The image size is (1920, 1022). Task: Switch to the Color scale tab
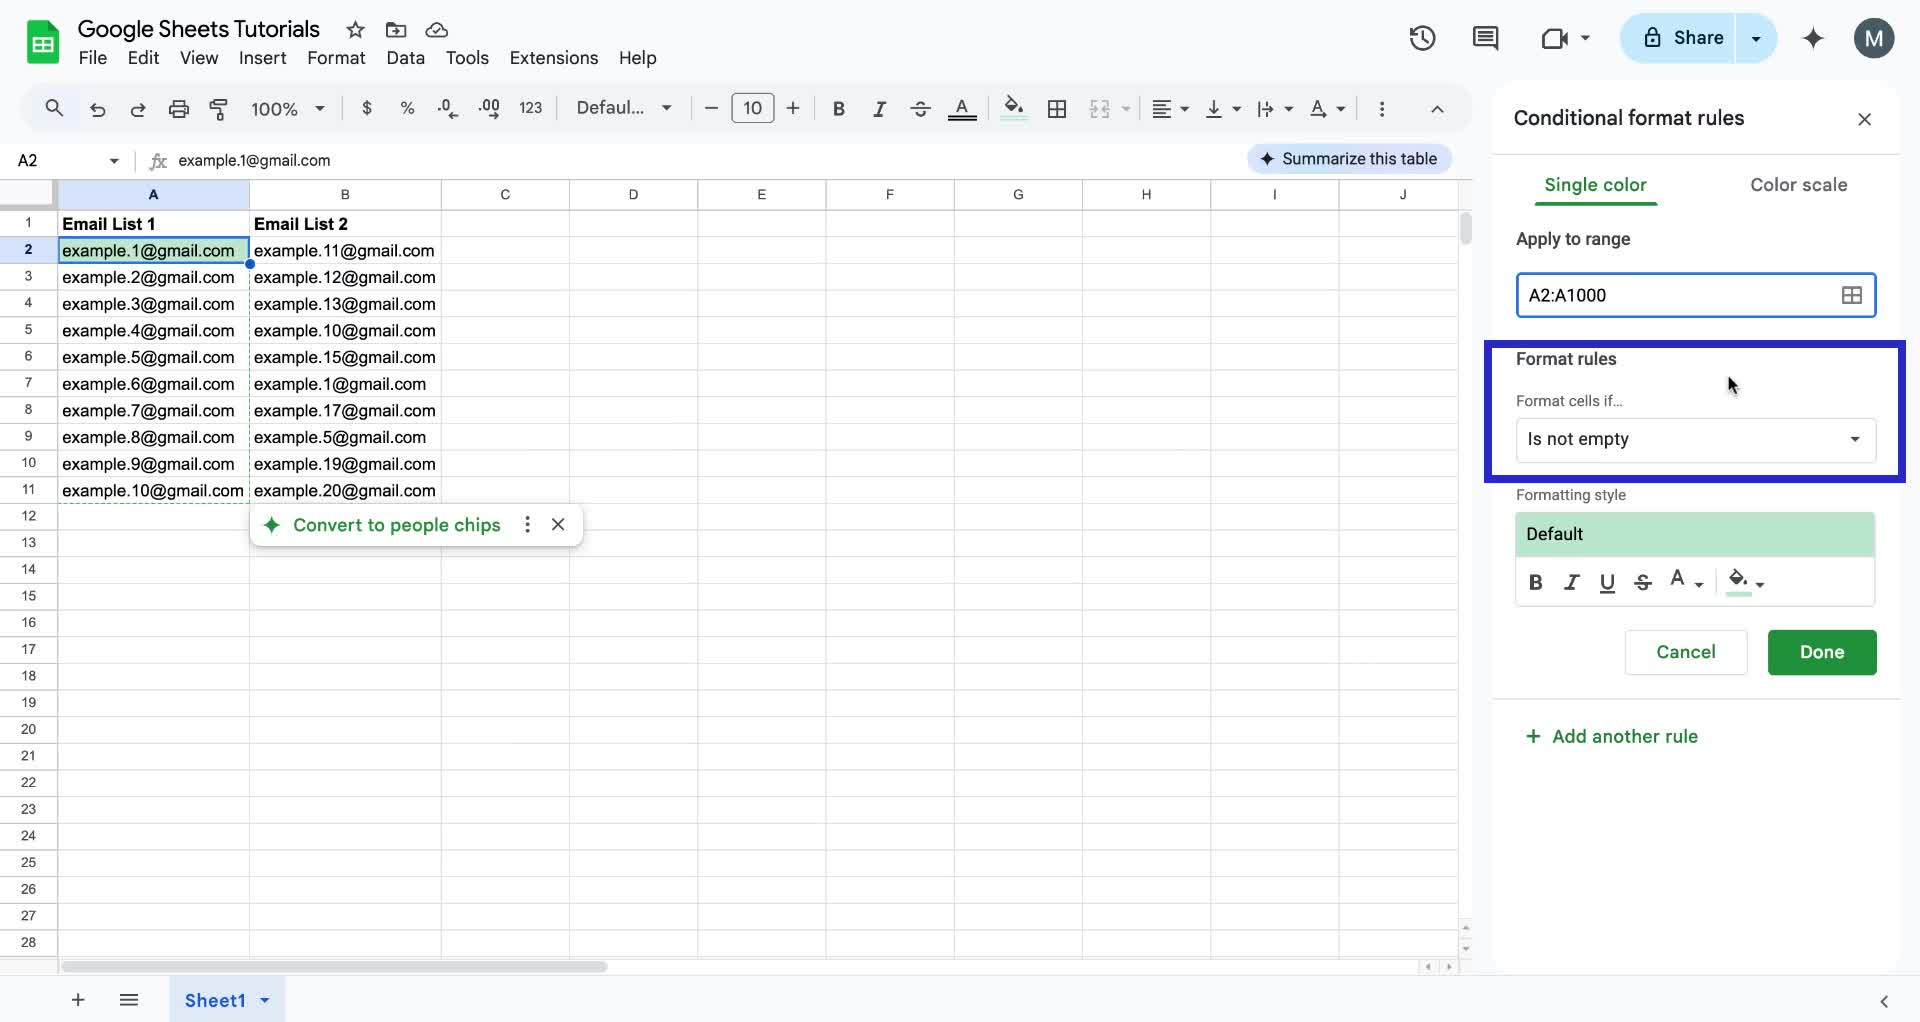point(1798,185)
